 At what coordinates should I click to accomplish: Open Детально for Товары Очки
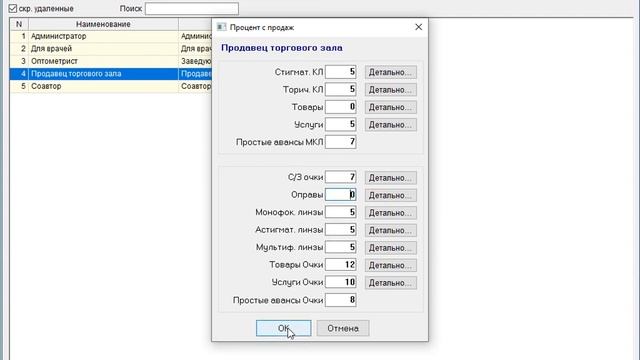click(x=391, y=266)
